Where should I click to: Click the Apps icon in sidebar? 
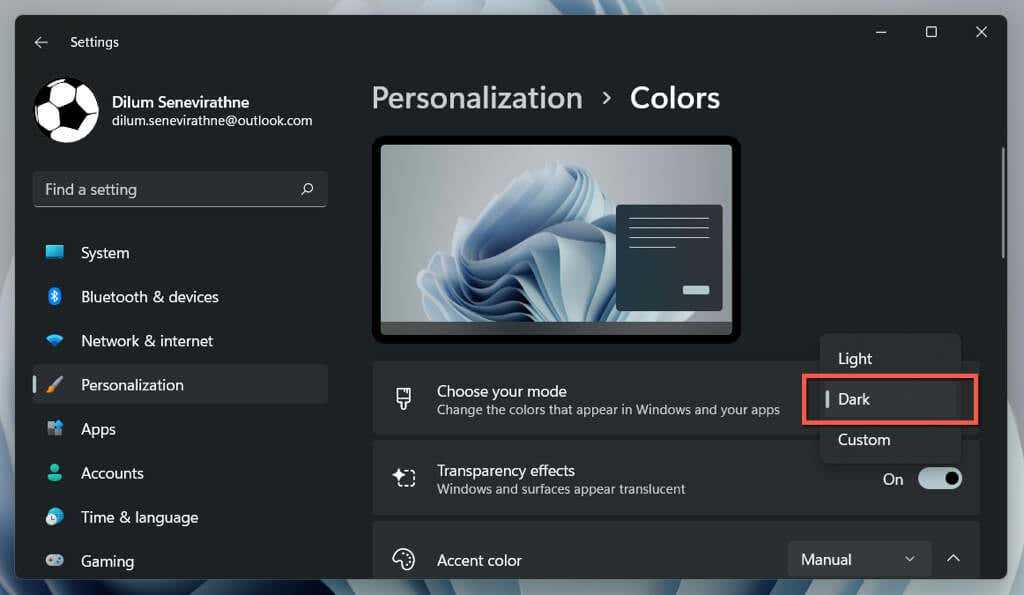(55, 428)
